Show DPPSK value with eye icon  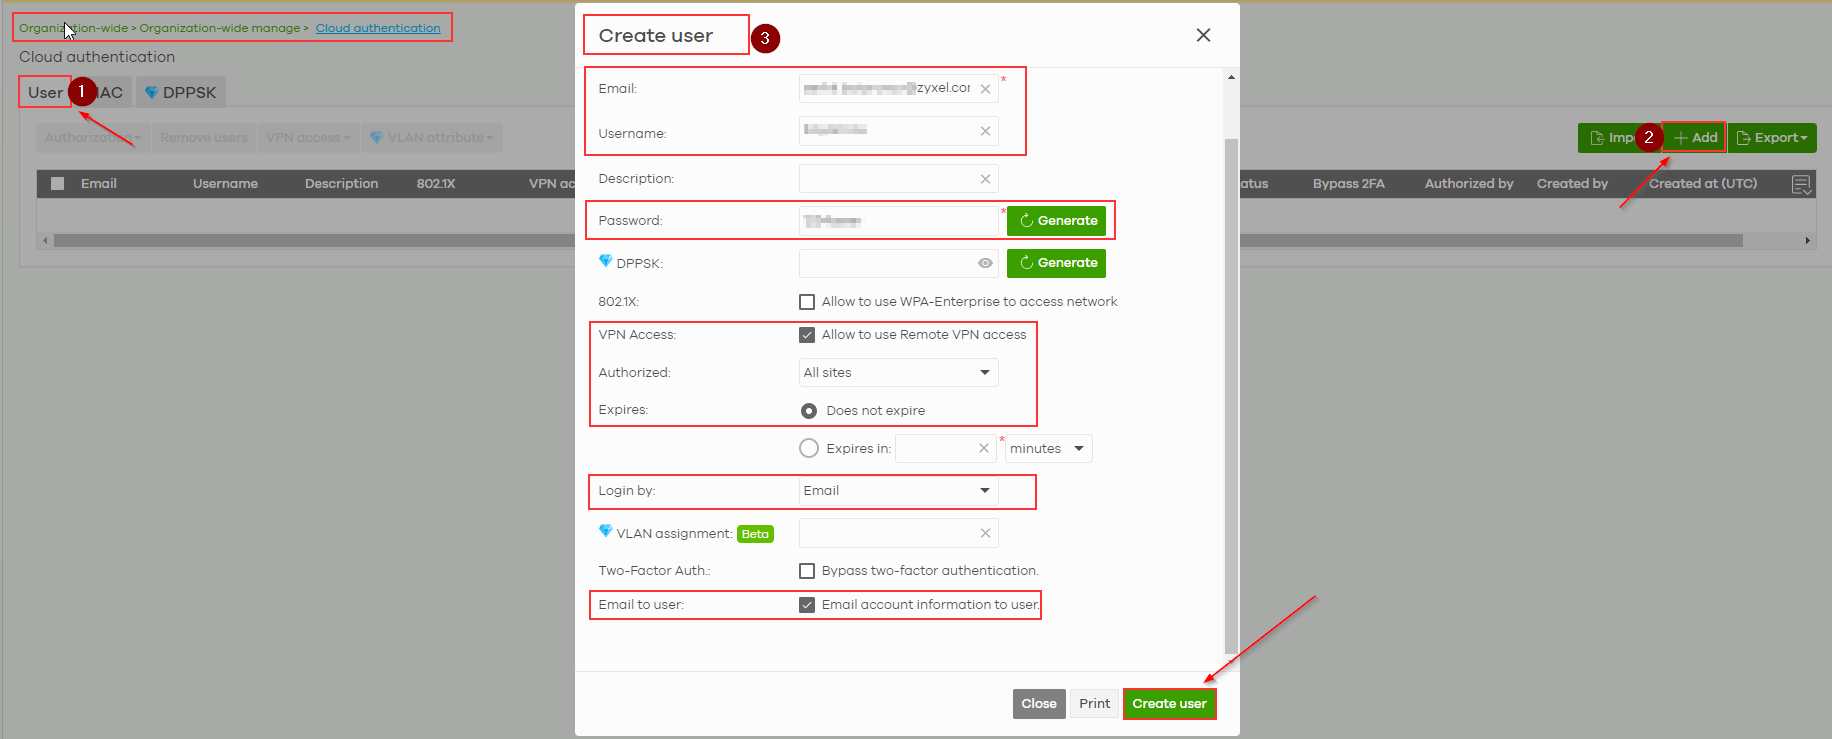click(985, 263)
